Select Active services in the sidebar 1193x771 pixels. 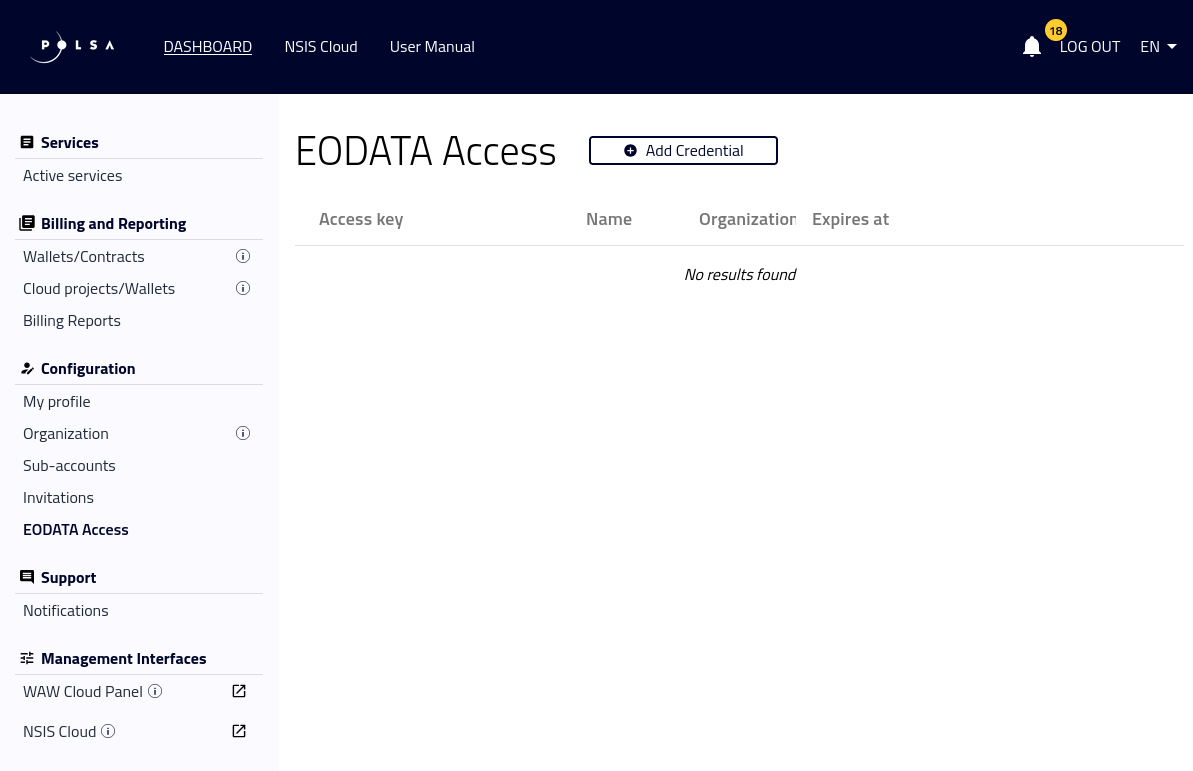pyautogui.click(x=72, y=175)
